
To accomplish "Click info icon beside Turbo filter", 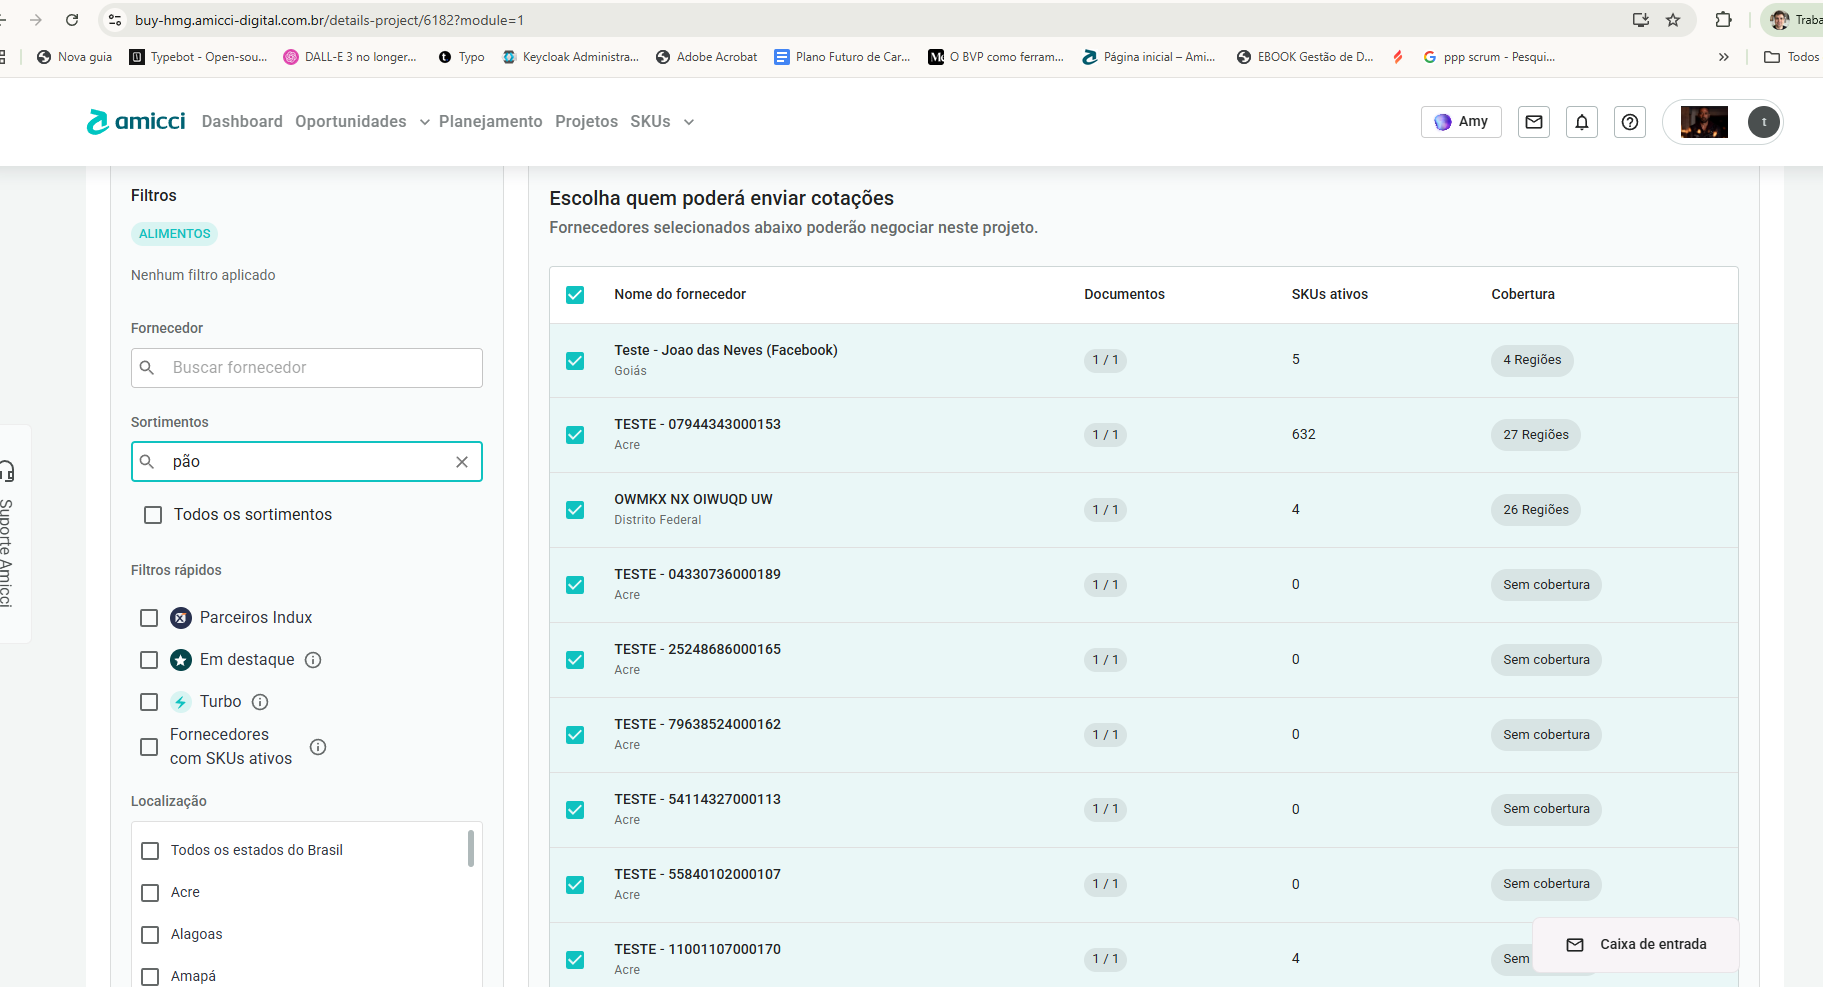I will (260, 702).
